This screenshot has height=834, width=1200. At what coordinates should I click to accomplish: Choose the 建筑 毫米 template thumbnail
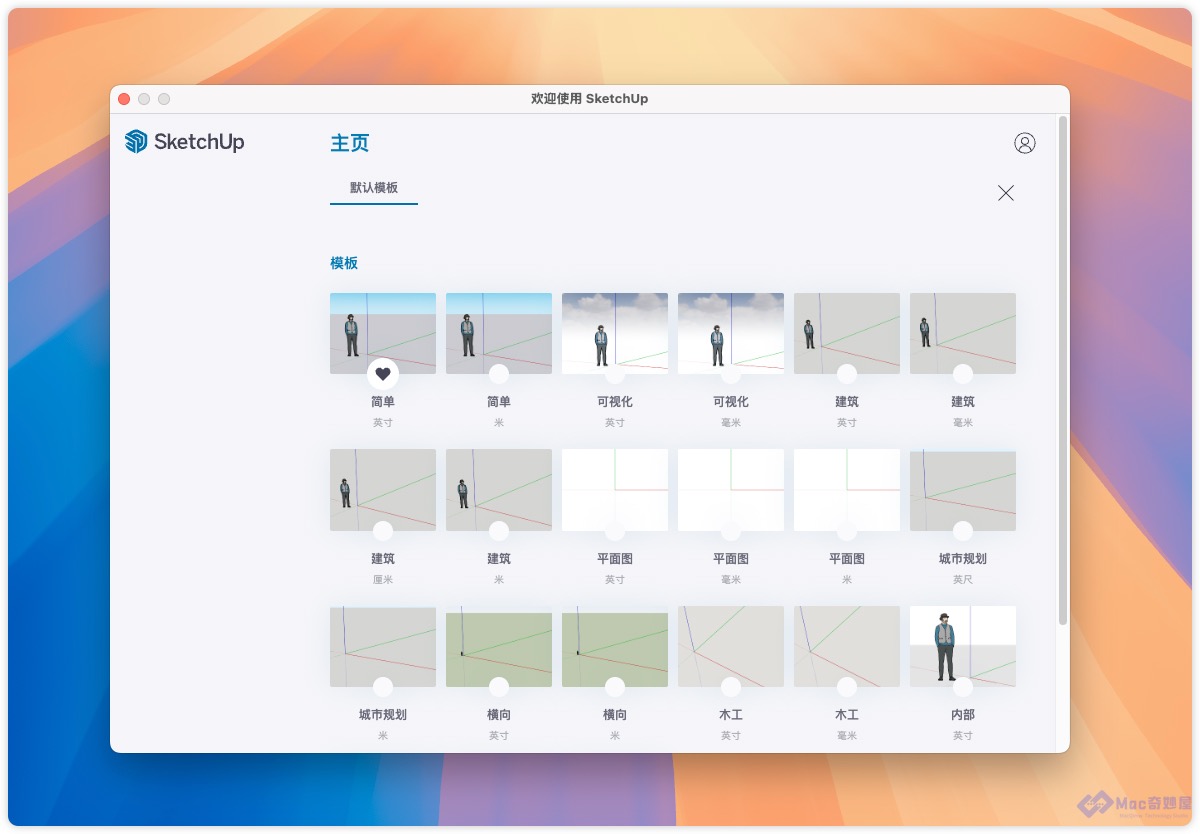click(963, 333)
